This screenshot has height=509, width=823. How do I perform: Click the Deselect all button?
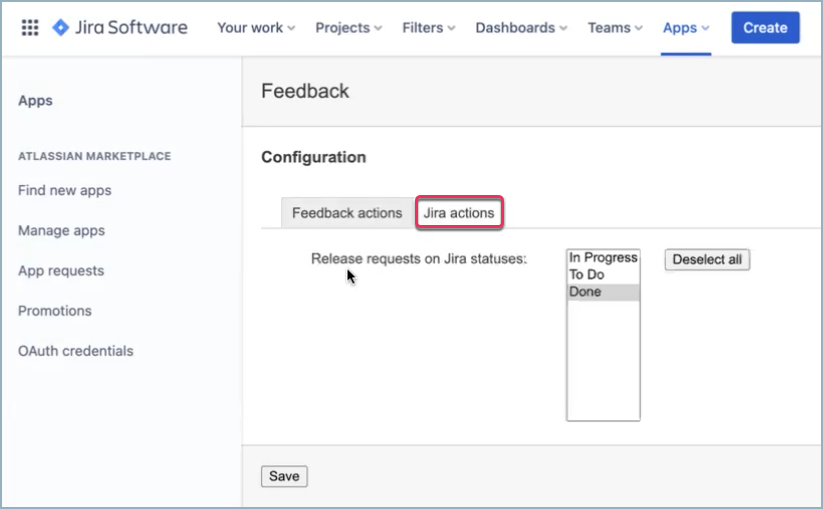coord(707,259)
